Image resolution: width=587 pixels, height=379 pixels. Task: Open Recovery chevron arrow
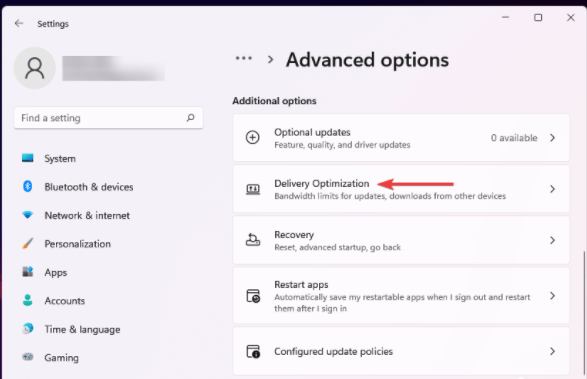553,240
